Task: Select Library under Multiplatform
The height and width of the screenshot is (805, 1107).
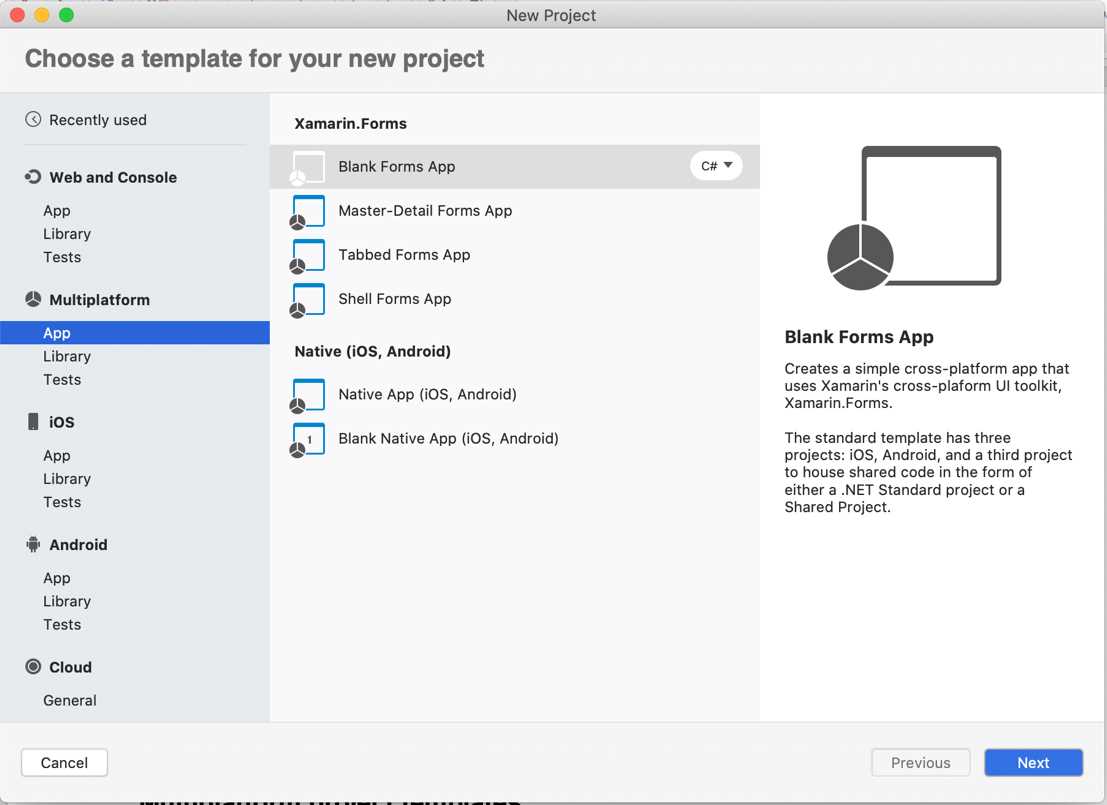Action: (67, 356)
